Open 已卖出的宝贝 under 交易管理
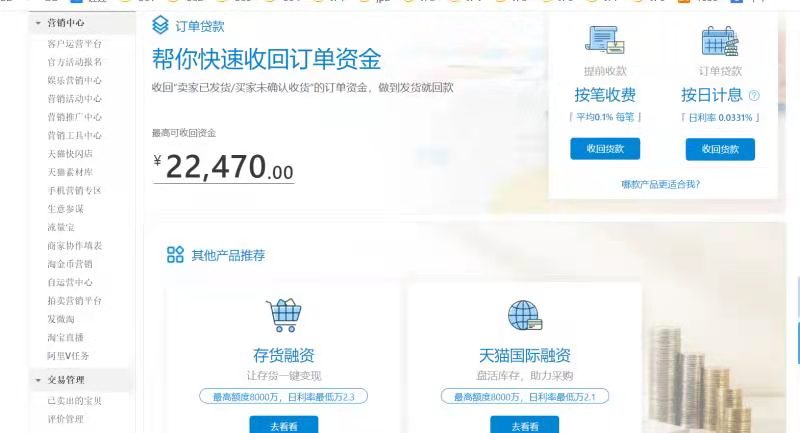 coord(74,400)
